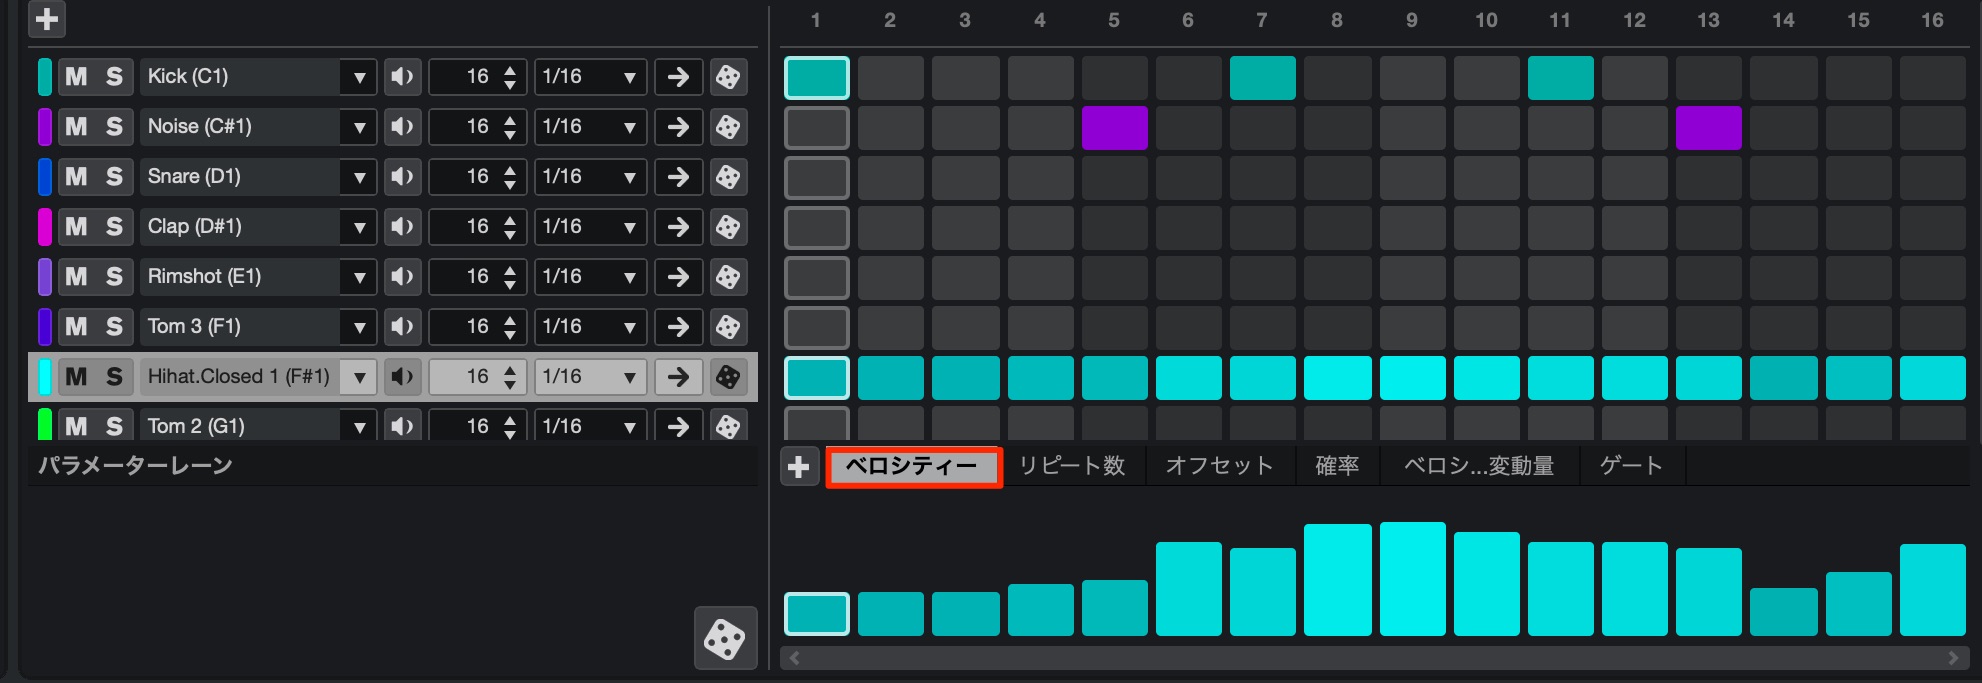The image size is (1982, 683).
Task: Adjust velocity bar for step 9
Action: 1412,579
